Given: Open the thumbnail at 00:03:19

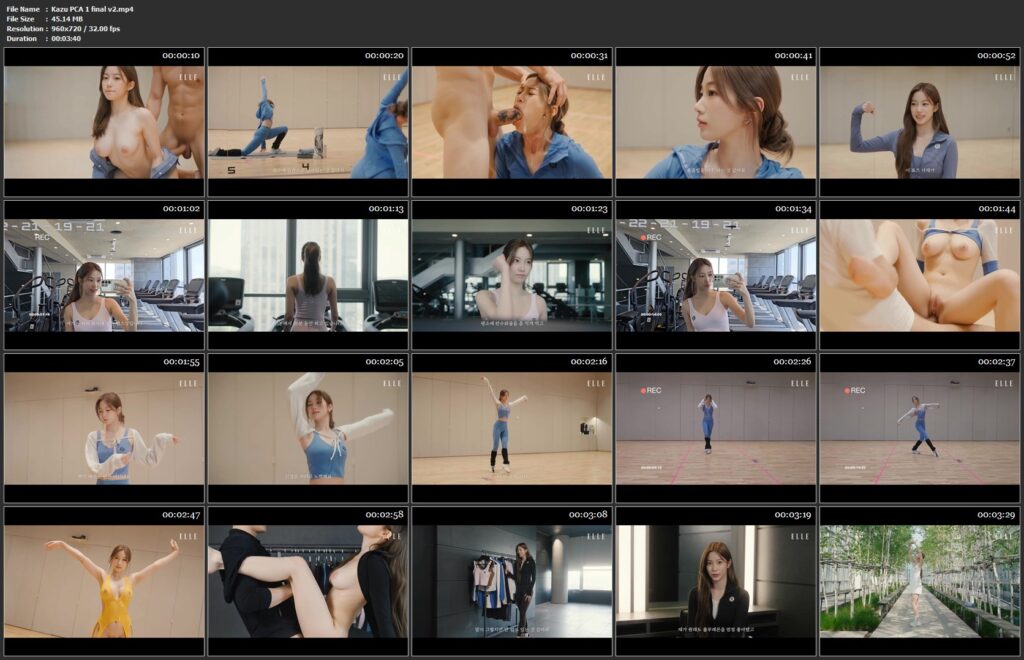Looking at the screenshot, I should pos(716,581).
